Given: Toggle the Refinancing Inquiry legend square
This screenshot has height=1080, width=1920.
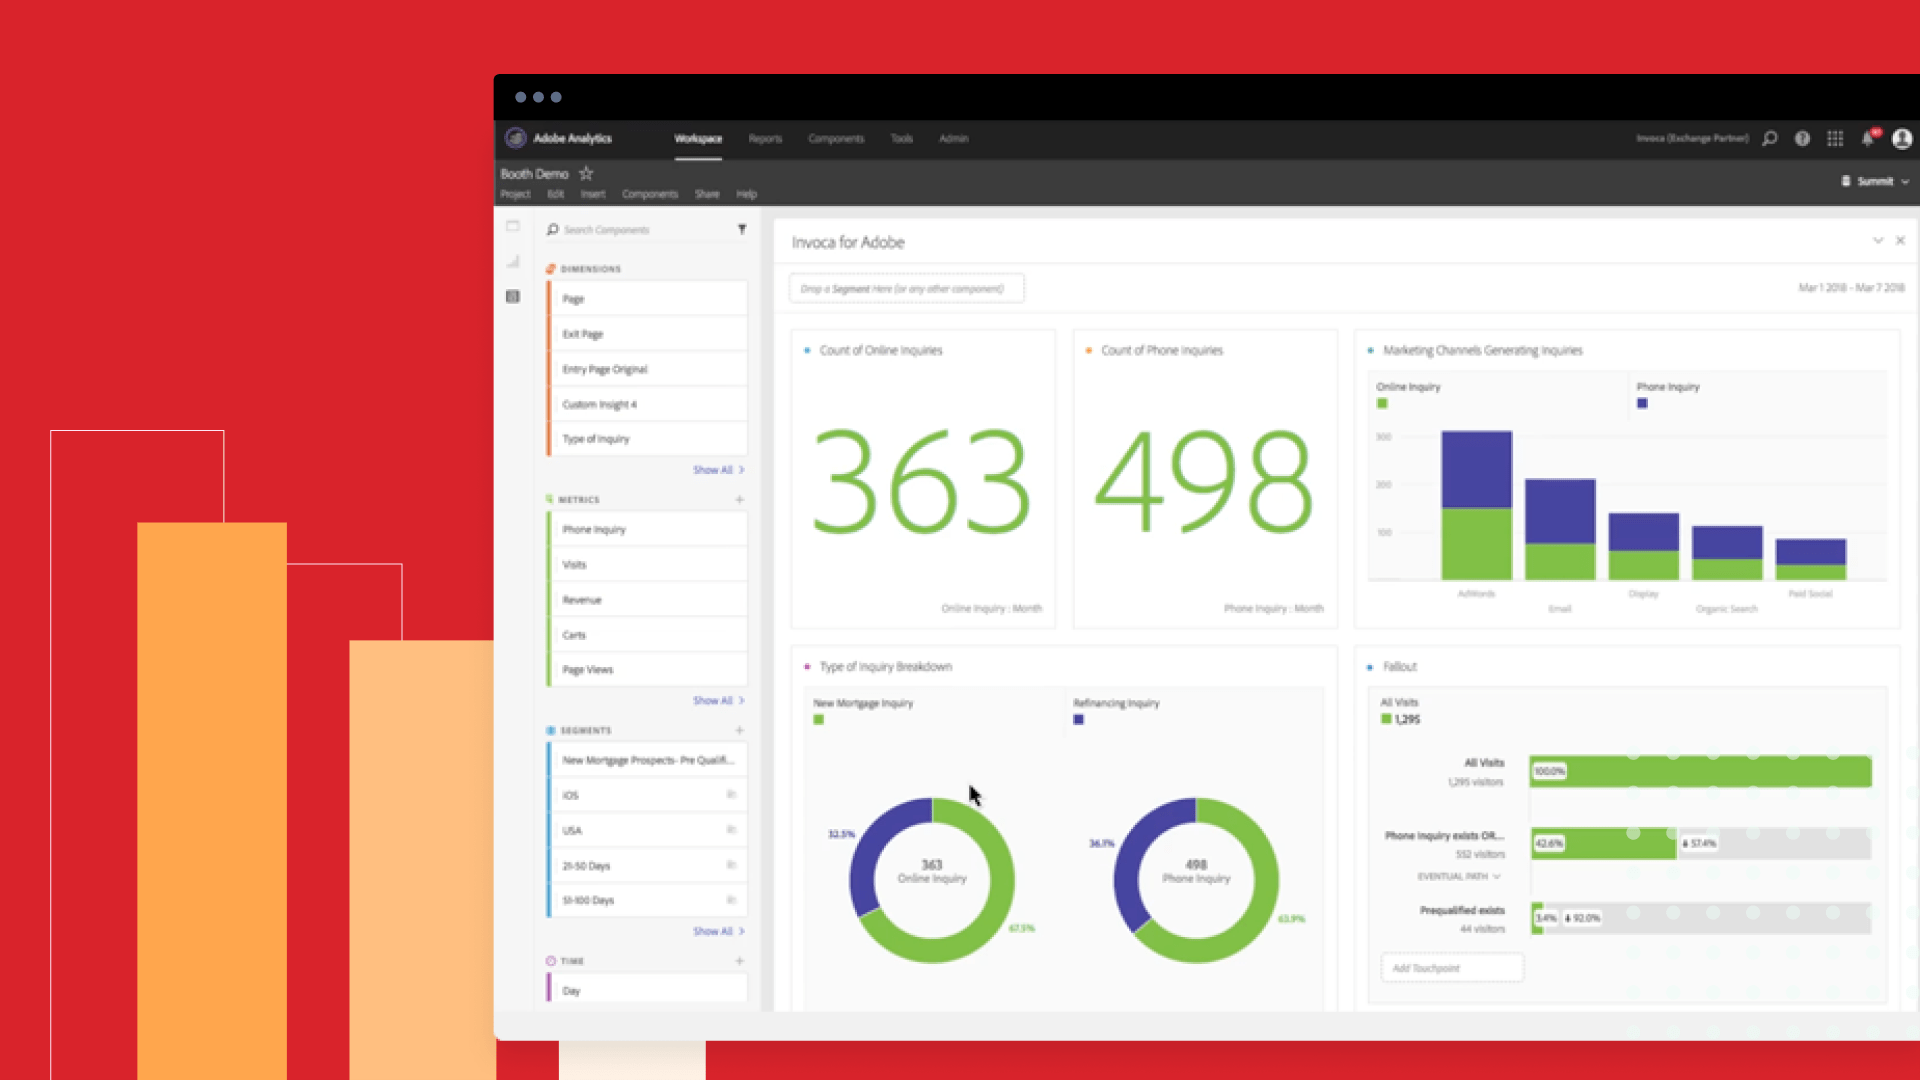Looking at the screenshot, I should (x=1078, y=720).
